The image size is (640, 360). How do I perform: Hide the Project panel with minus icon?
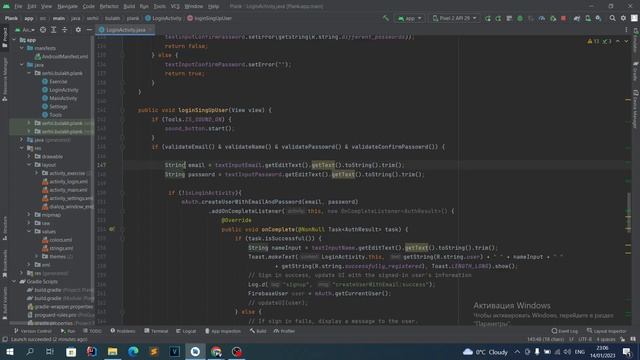pos(89,30)
